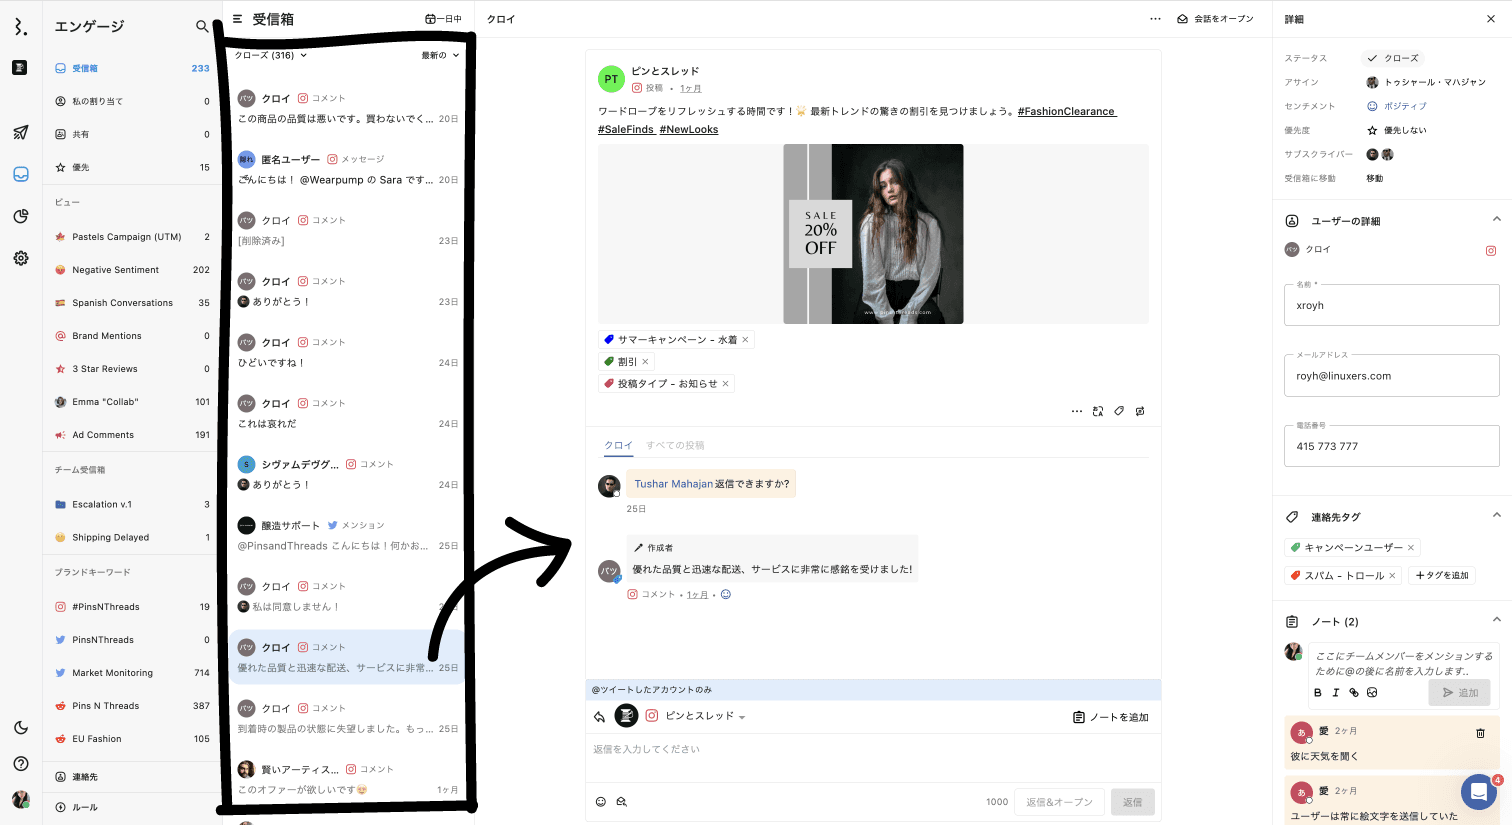1512x825 pixels.
Task: Click the タグを追加 button
Action: (1442, 576)
